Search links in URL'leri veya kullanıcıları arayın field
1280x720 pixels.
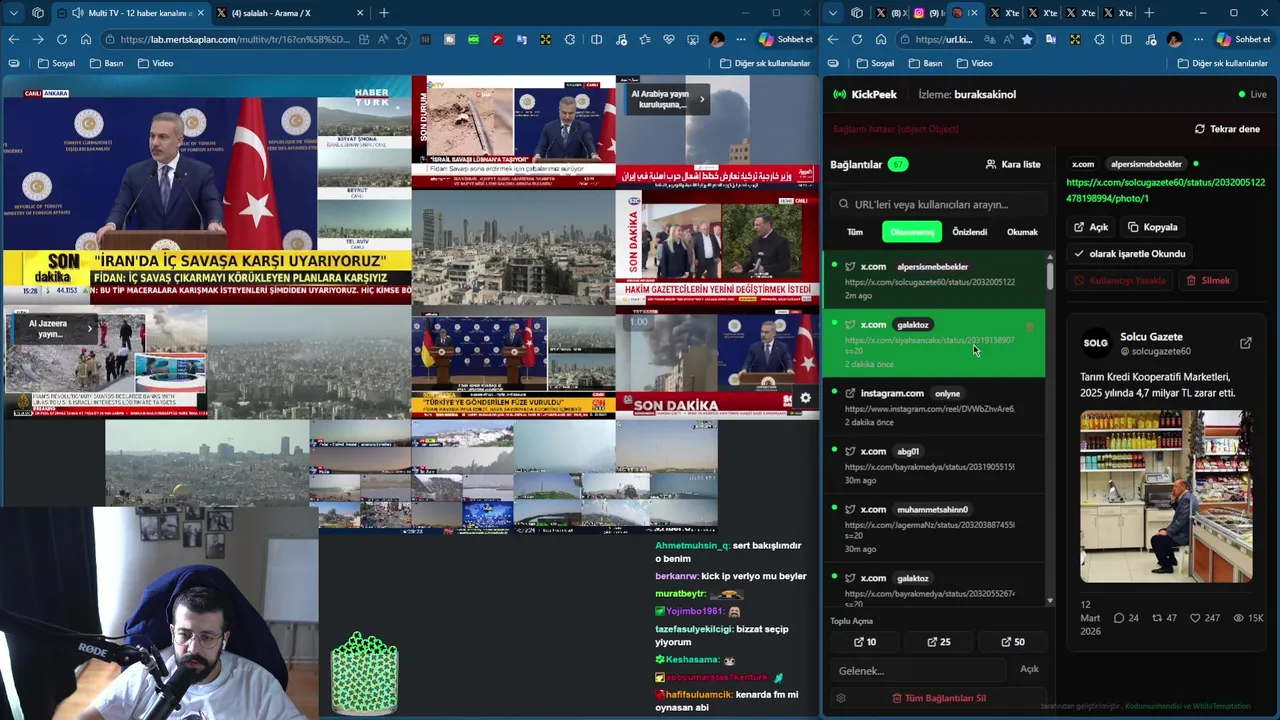tap(937, 204)
